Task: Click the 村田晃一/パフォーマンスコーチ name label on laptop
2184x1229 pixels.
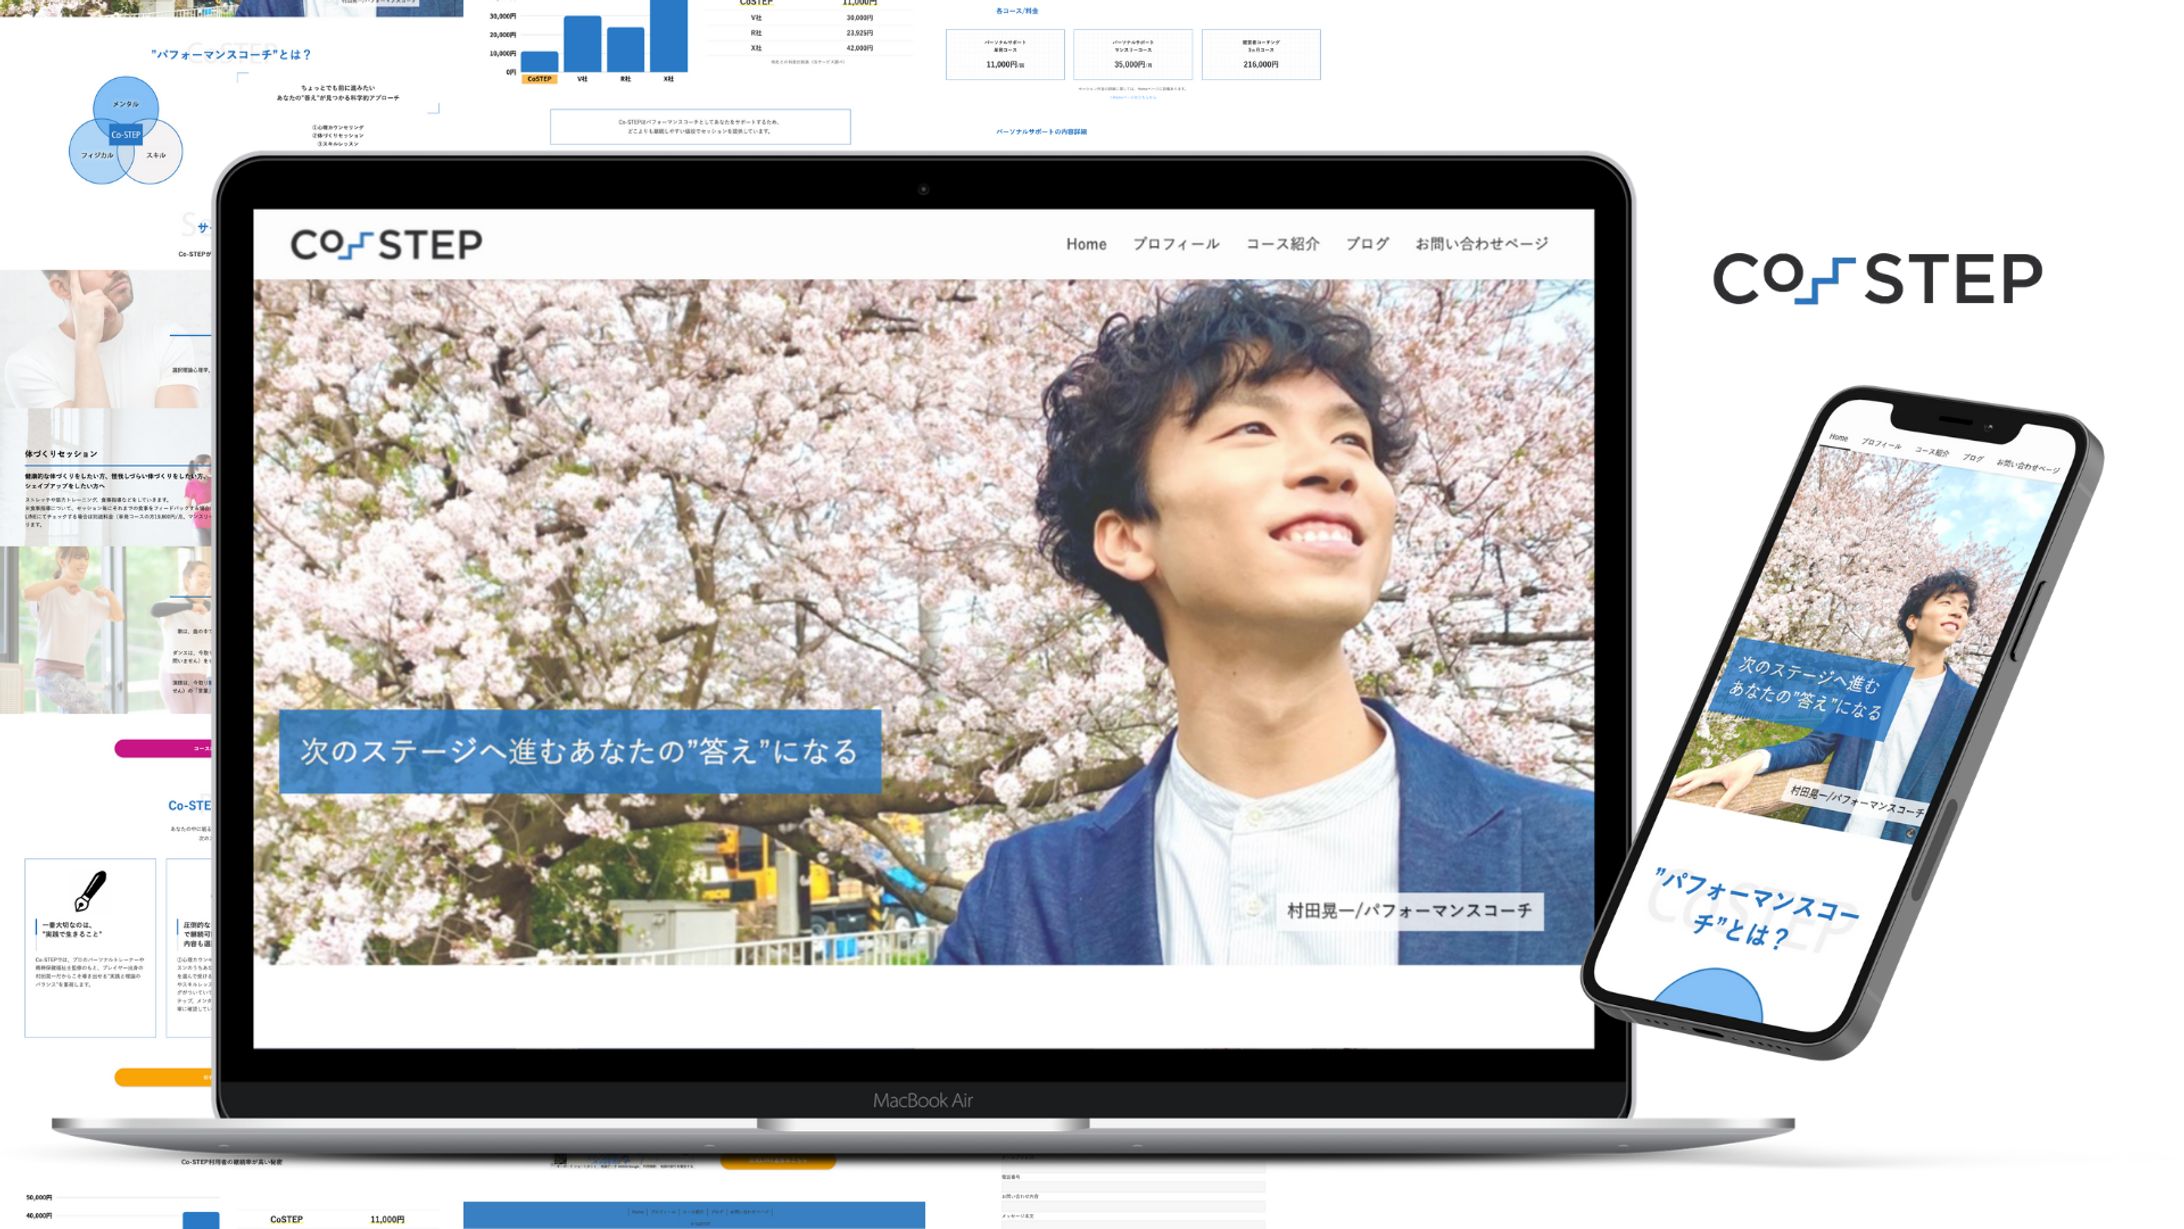Action: click(1408, 911)
